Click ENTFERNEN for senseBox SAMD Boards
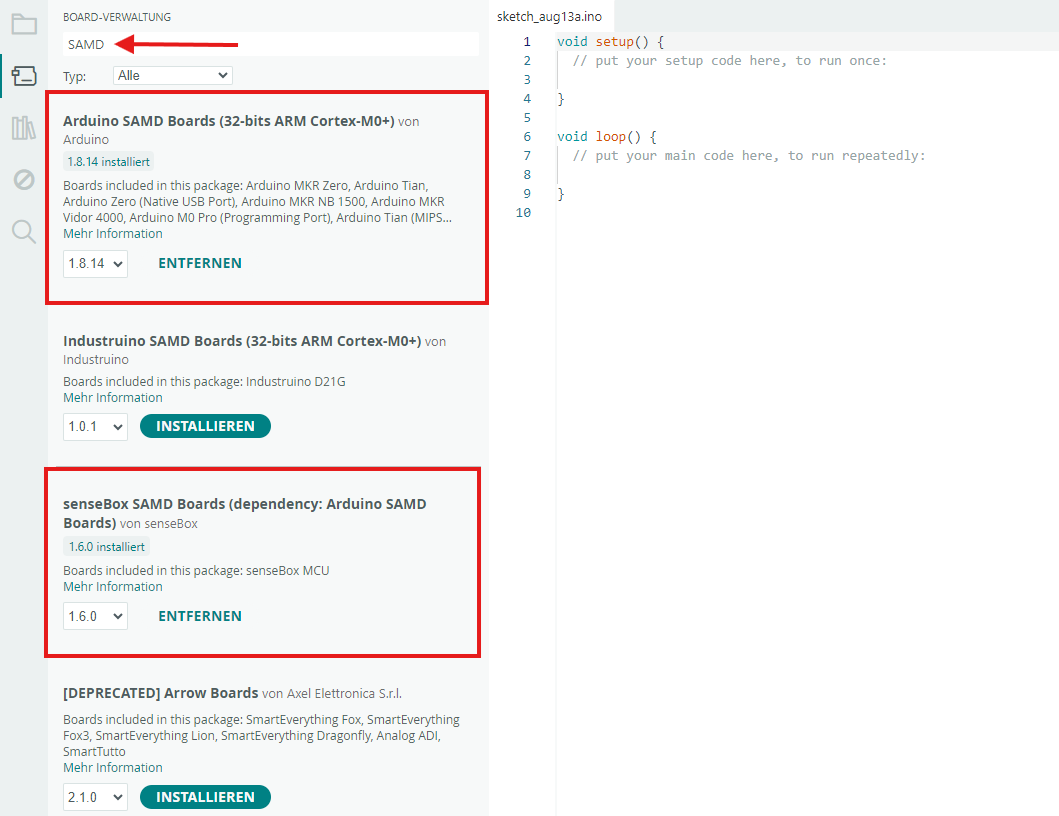This screenshot has height=816, width=1059. pos(200,617)
